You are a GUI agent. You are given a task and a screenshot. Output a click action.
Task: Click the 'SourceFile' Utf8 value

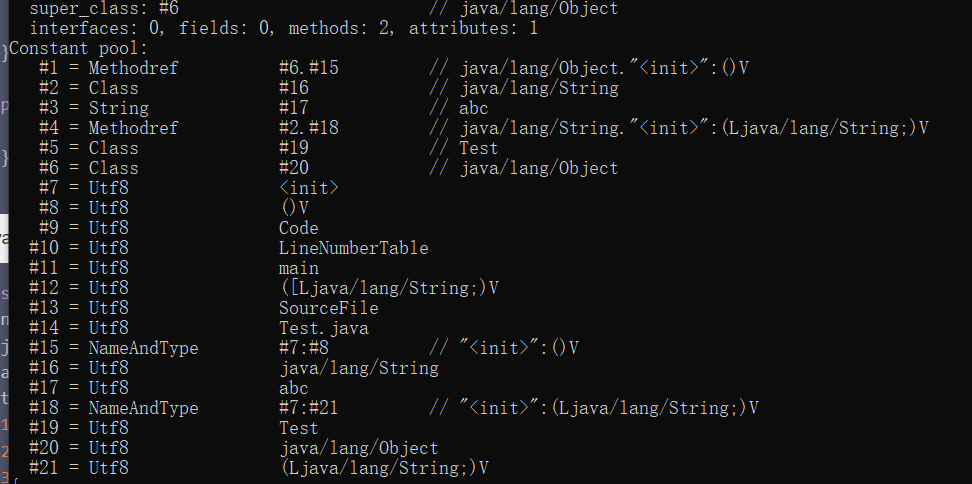point(328,308)
